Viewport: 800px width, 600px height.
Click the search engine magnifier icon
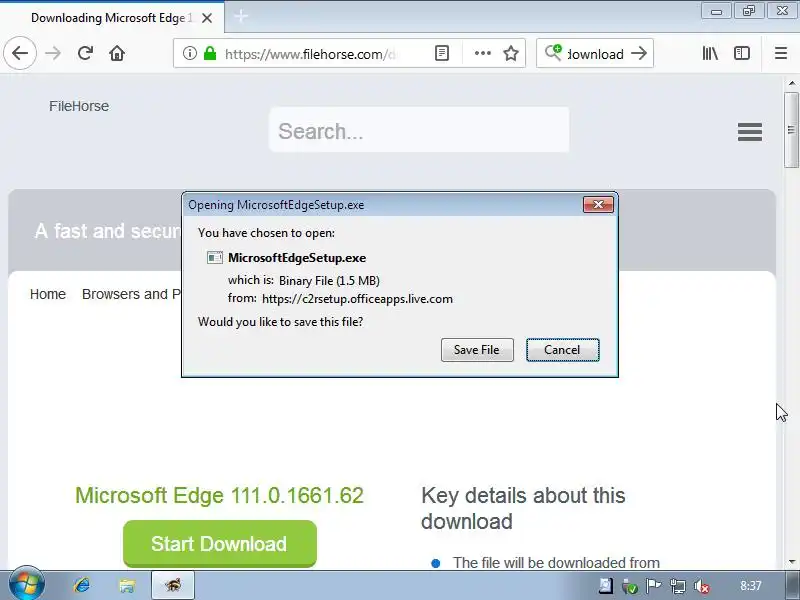(x=553, y=53)
